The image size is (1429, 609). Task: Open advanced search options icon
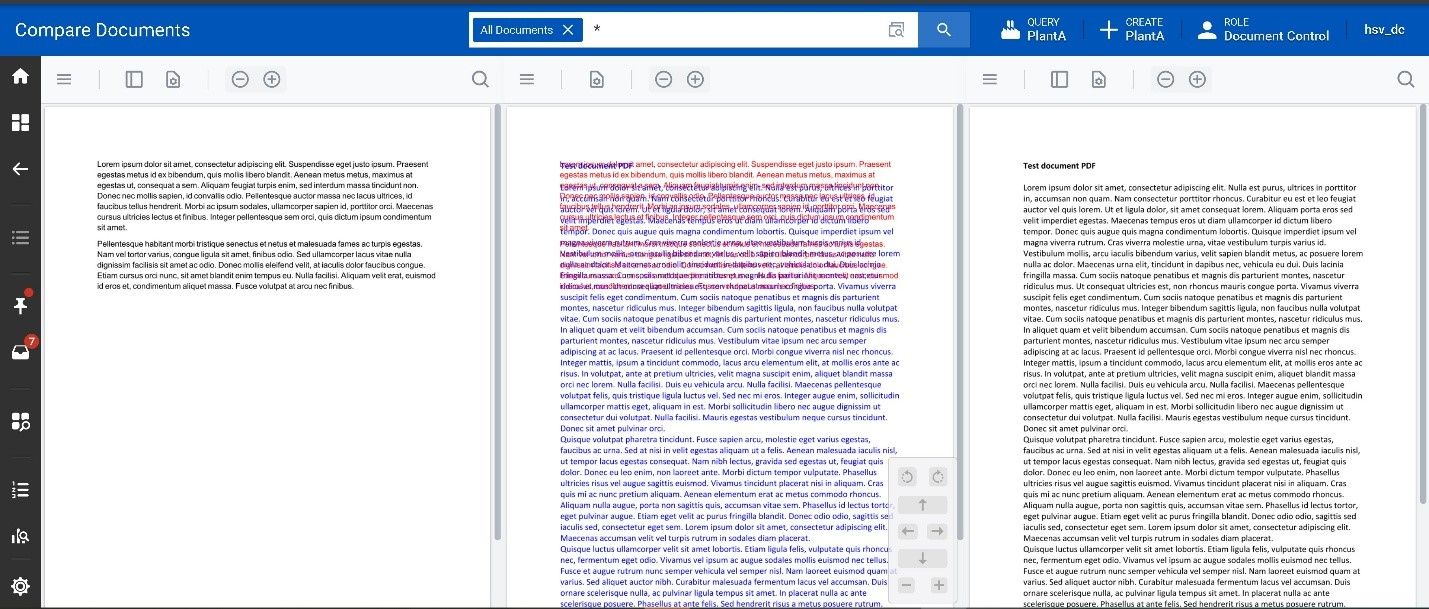coord(897,30)
